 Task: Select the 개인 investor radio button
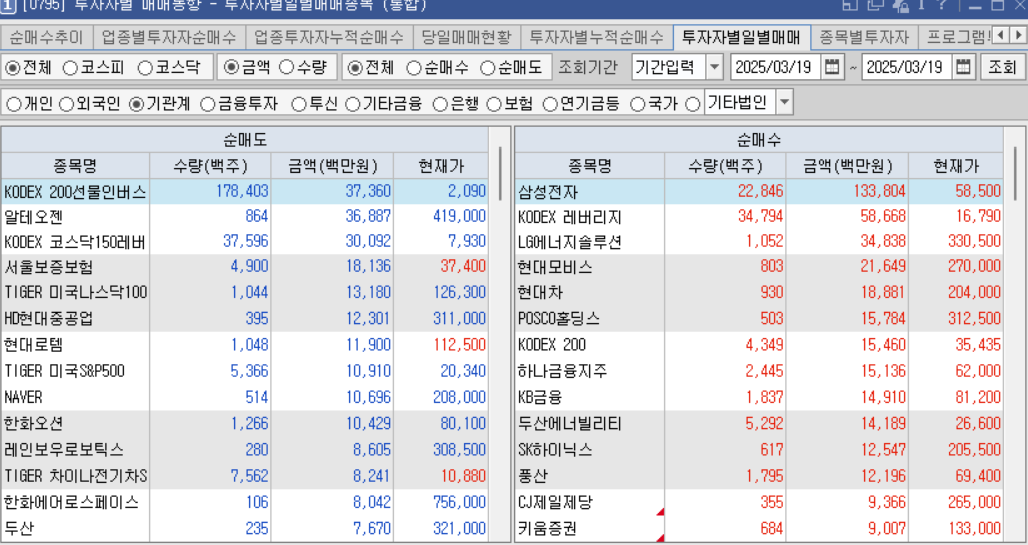pos(13,104)
